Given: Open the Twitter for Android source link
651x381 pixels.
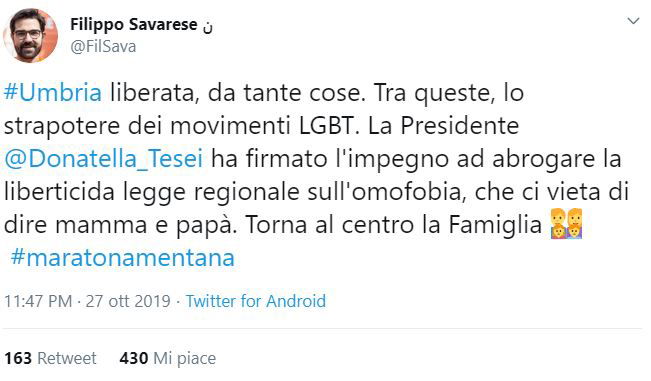Looking at the screenshot, I should click(256, 301).
